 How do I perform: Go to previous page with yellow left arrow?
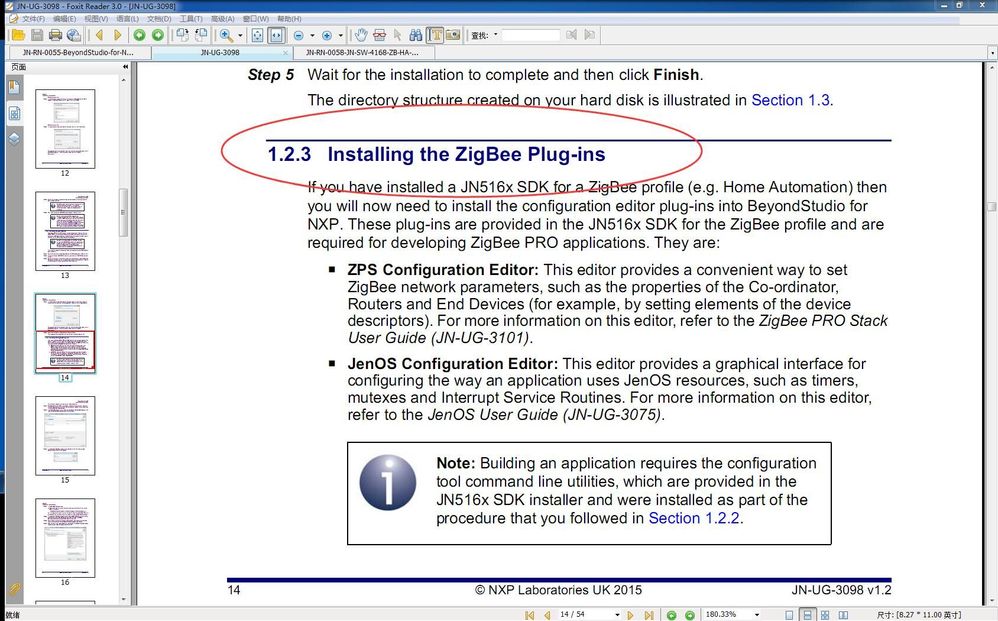click(x=99, y=35)
